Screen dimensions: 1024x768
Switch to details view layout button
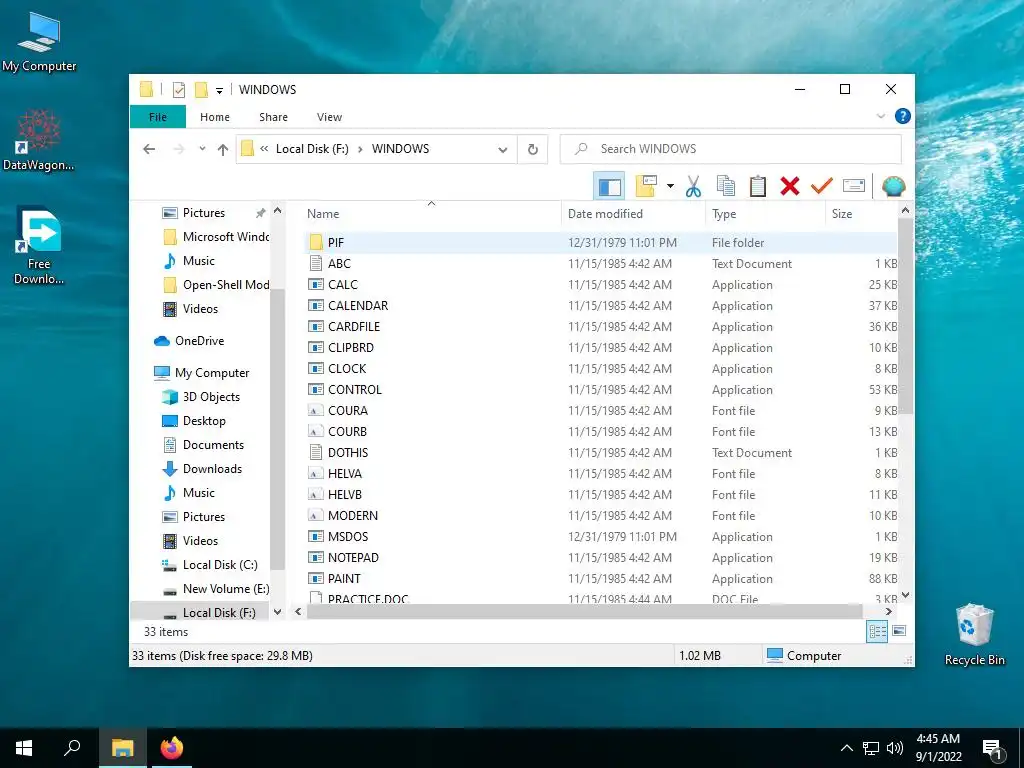(x=877, y=631)
